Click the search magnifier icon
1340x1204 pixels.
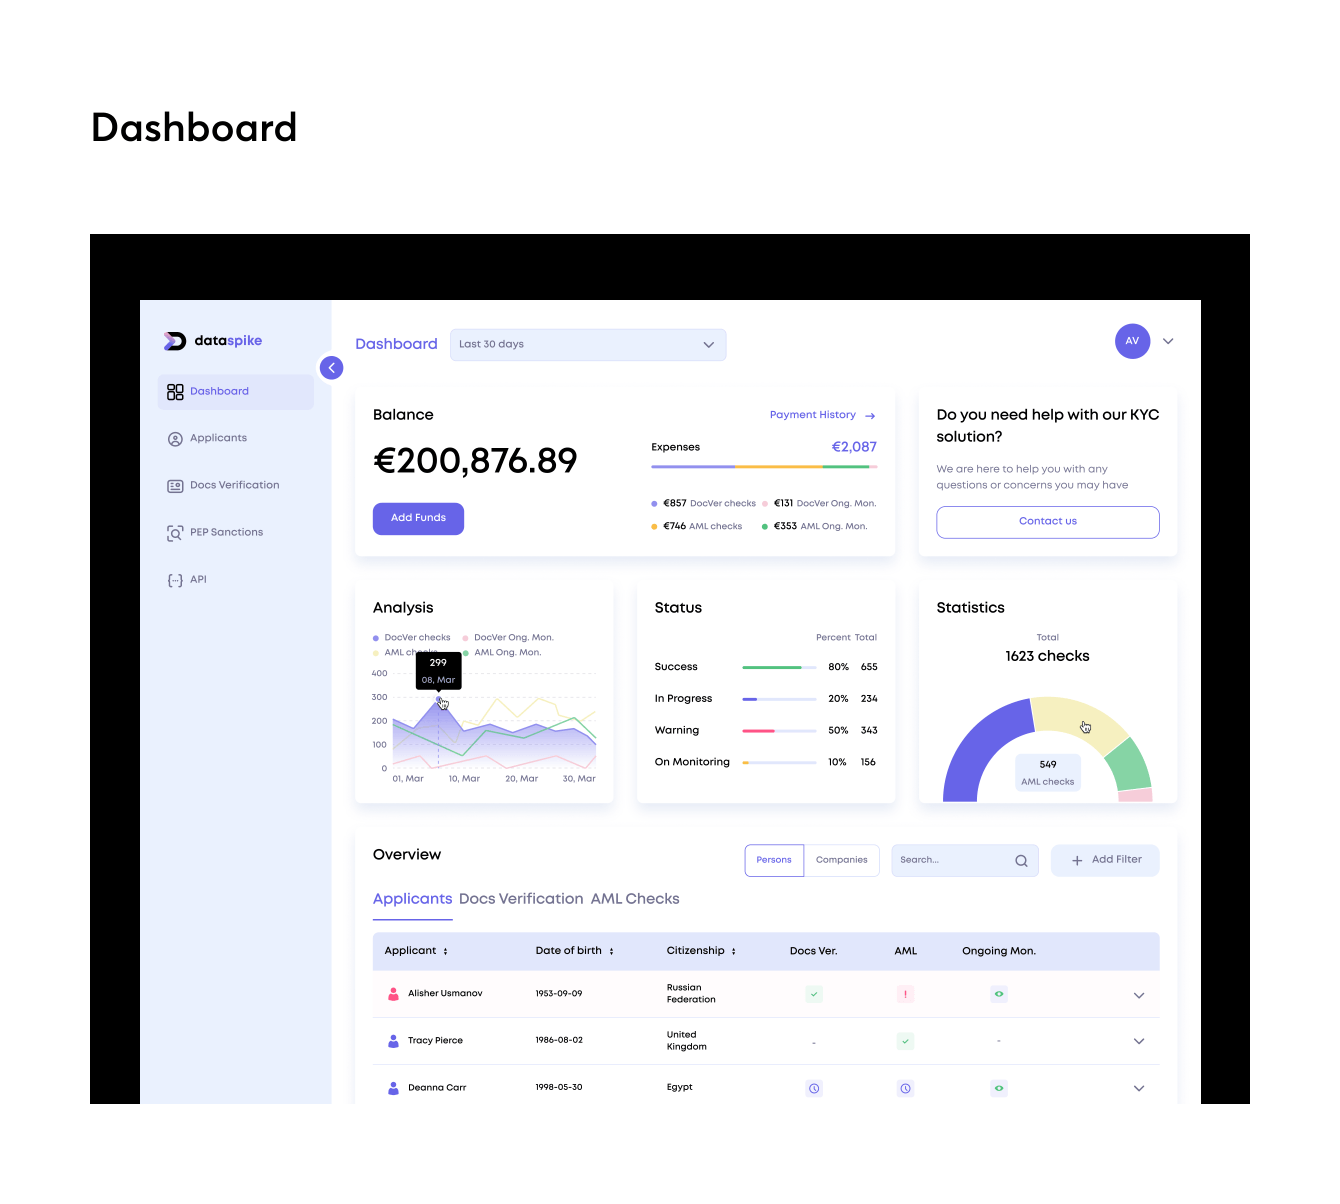coord(1021,861)
